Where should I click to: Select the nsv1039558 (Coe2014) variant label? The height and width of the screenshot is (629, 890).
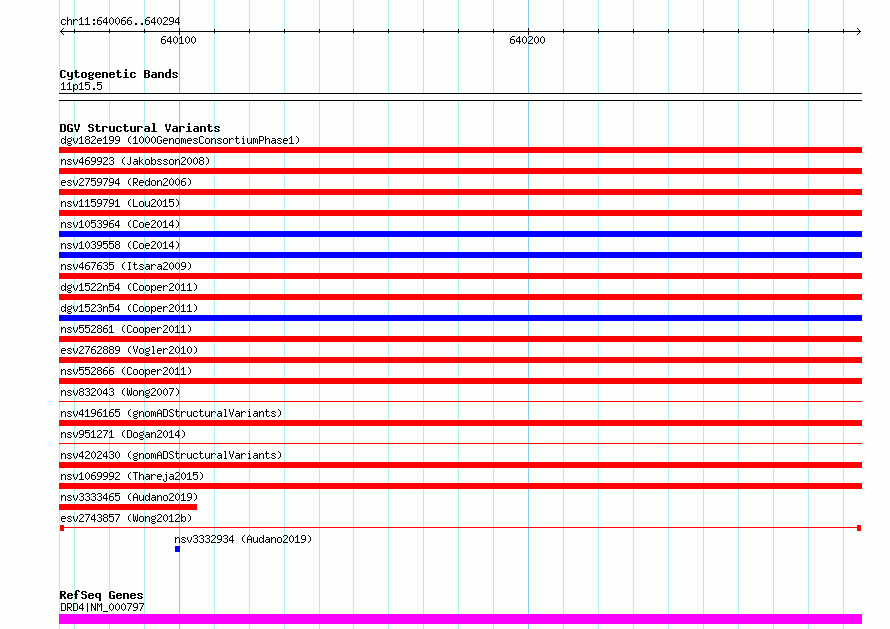tap(120, 245)
